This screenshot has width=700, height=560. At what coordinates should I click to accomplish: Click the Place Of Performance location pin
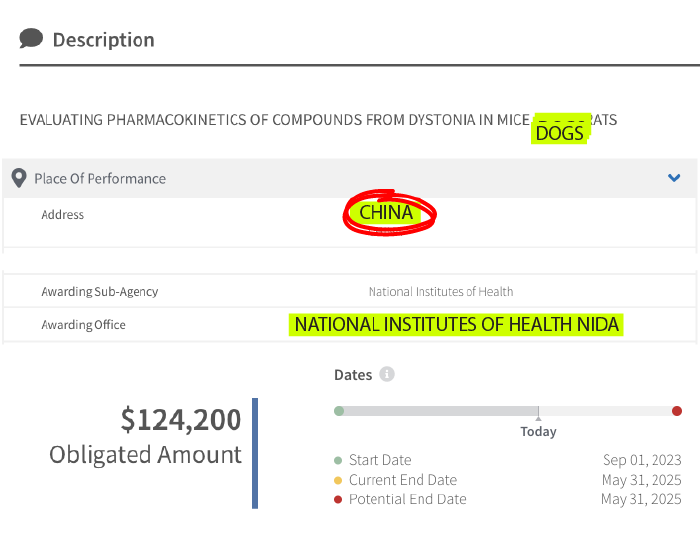(19, 178)
